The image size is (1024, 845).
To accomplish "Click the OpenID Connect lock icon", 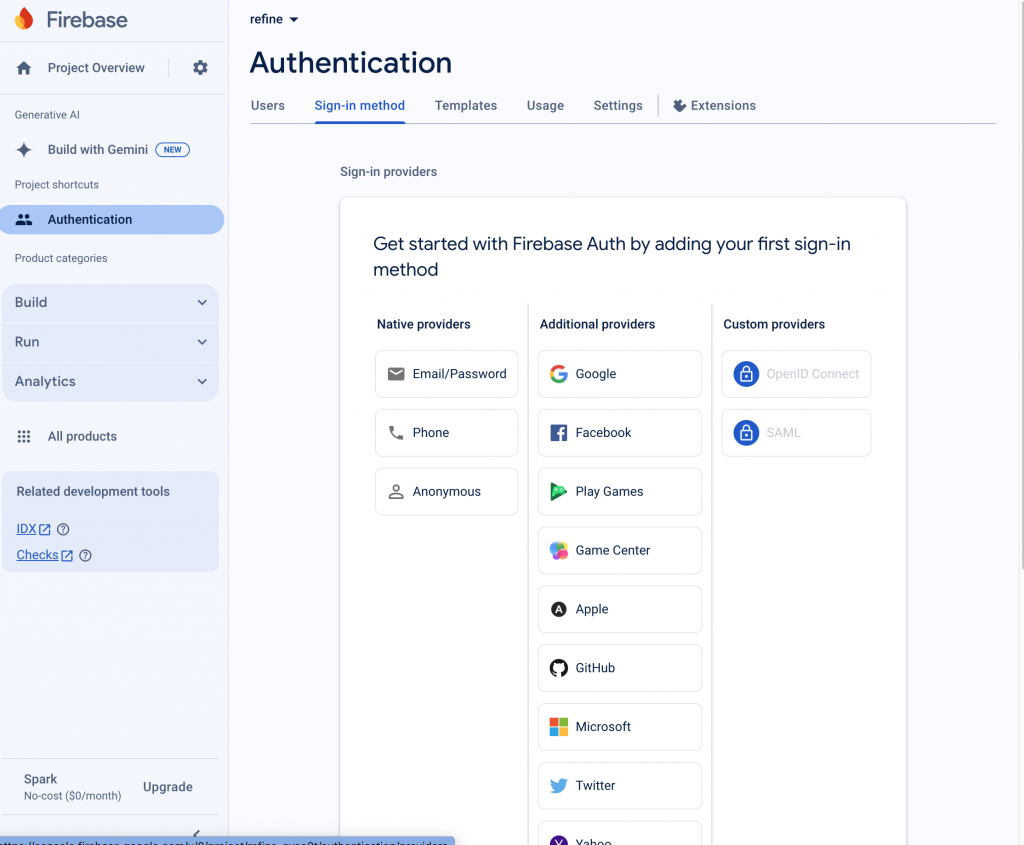I will (x=746, y=374).
